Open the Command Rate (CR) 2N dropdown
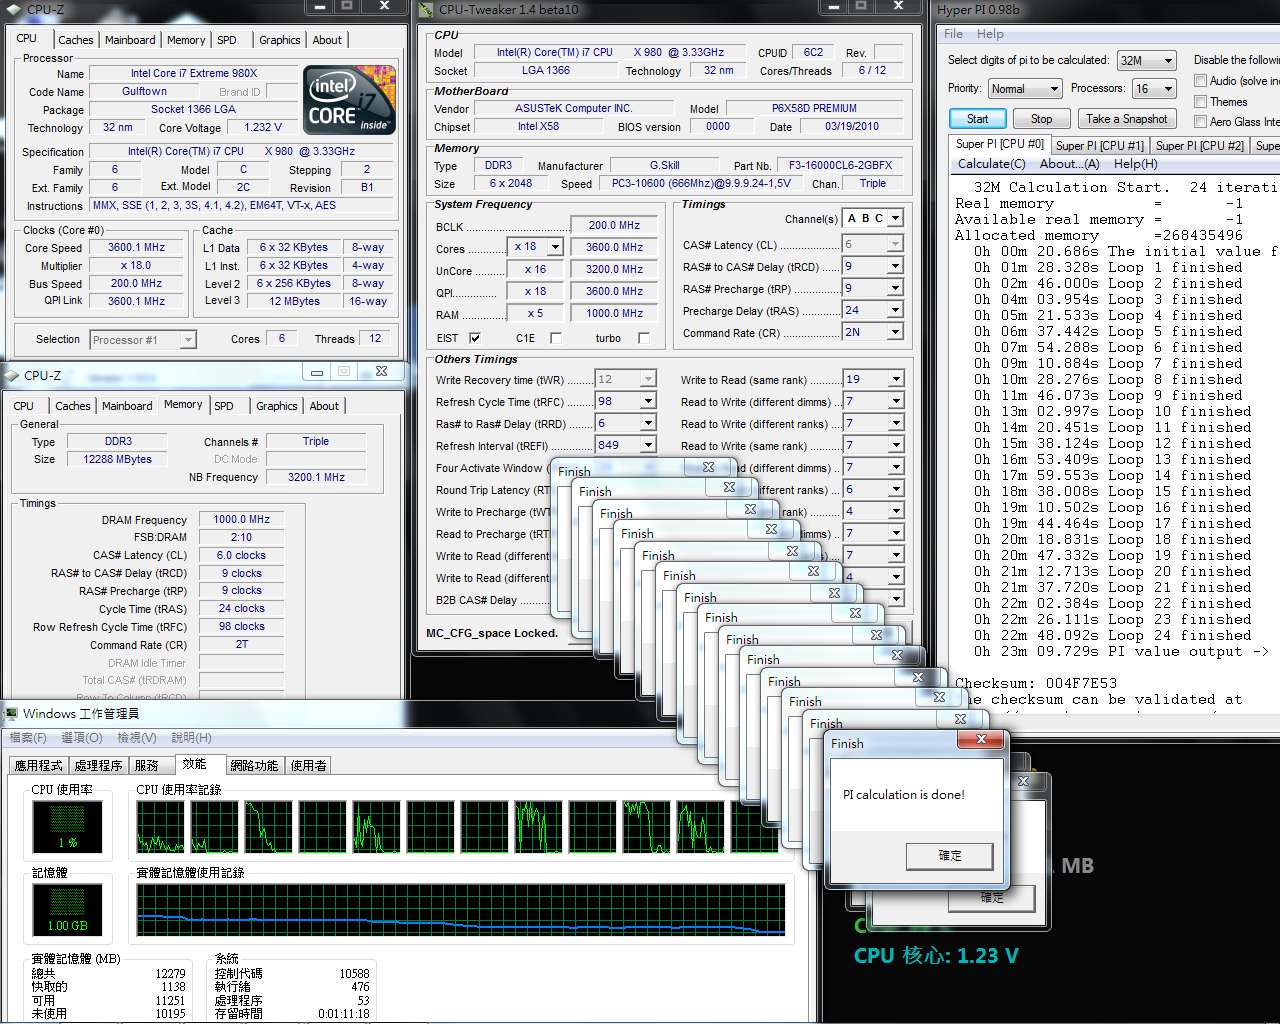 click(895, 332)
